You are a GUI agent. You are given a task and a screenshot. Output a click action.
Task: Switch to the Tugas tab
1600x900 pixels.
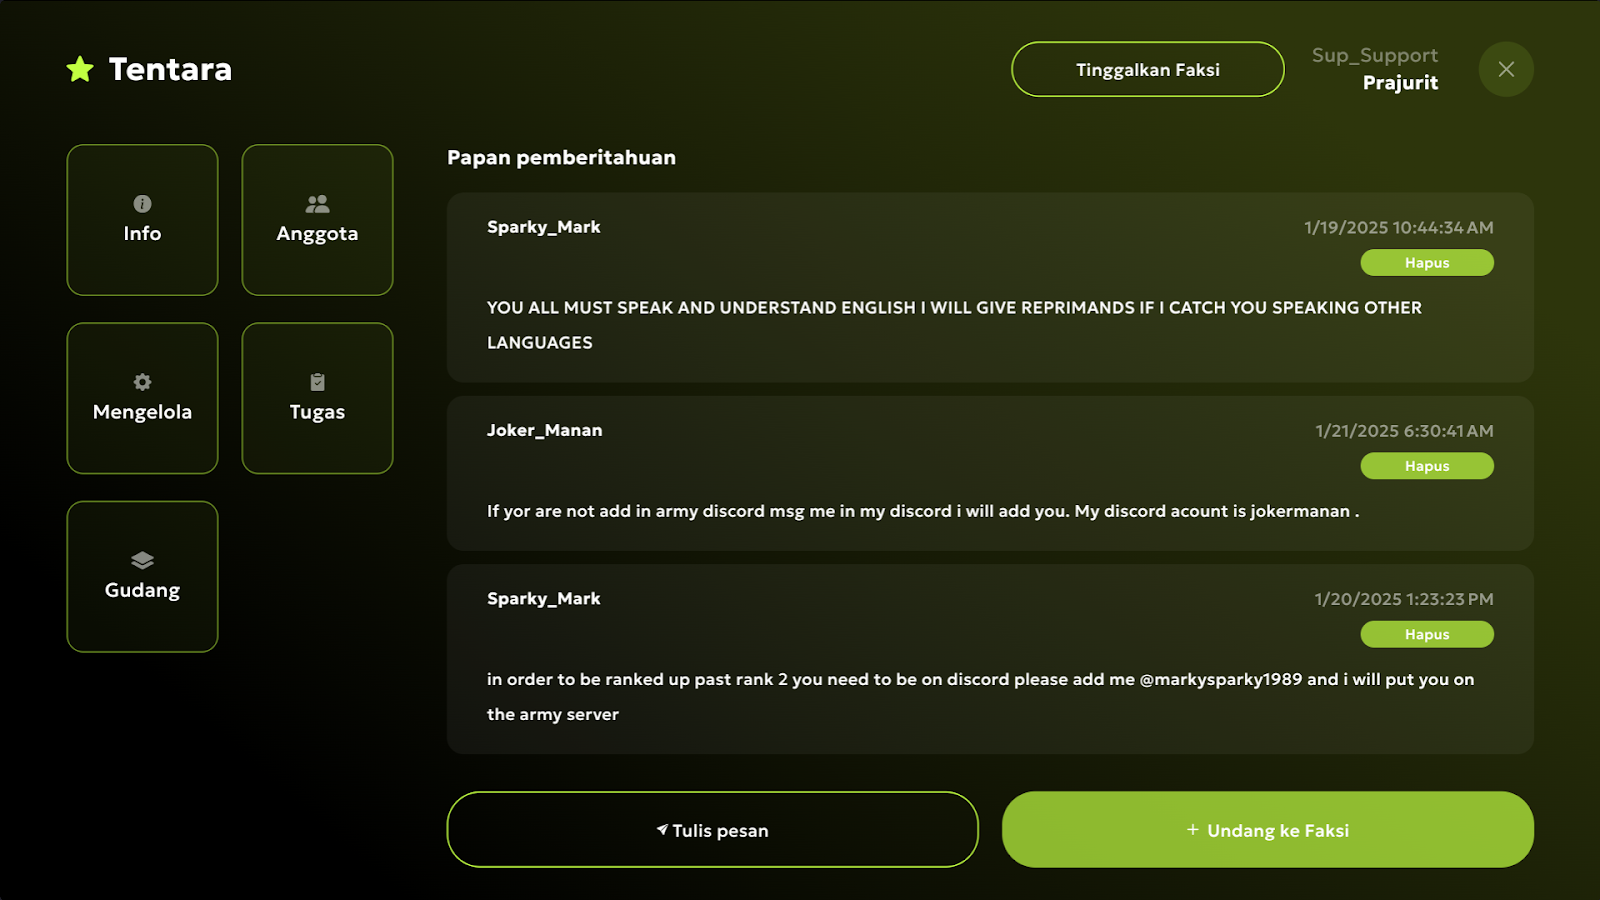tap(317, 398)
